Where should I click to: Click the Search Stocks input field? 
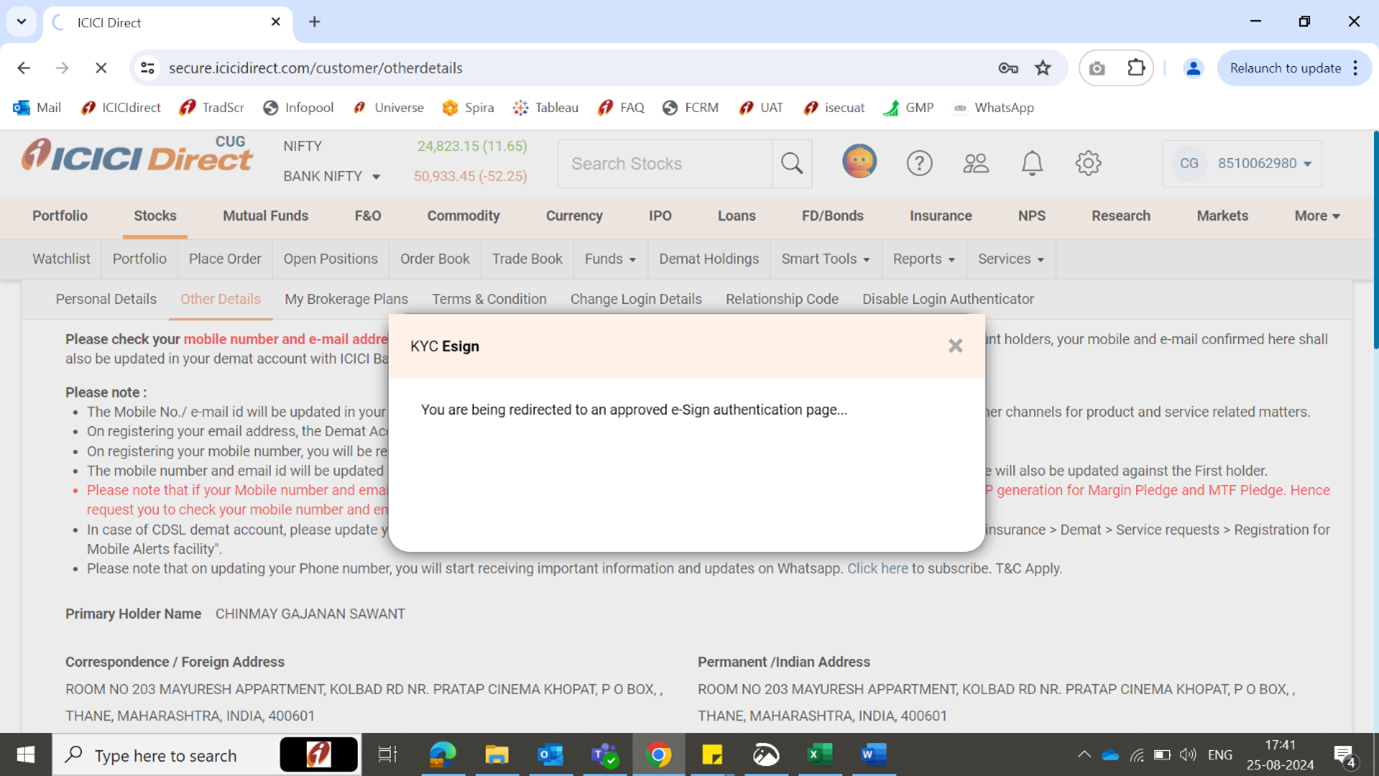[665, 164]
